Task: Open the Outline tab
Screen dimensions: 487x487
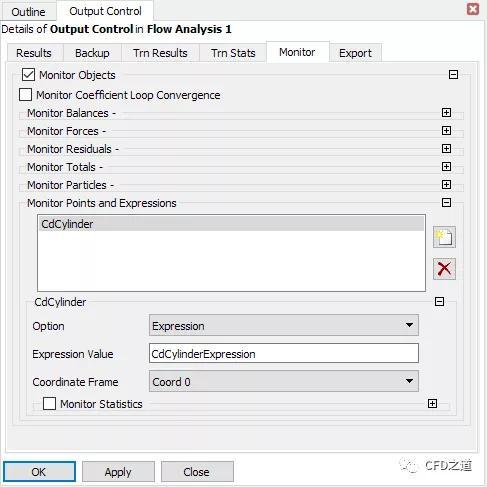Action: click(28, 12)
